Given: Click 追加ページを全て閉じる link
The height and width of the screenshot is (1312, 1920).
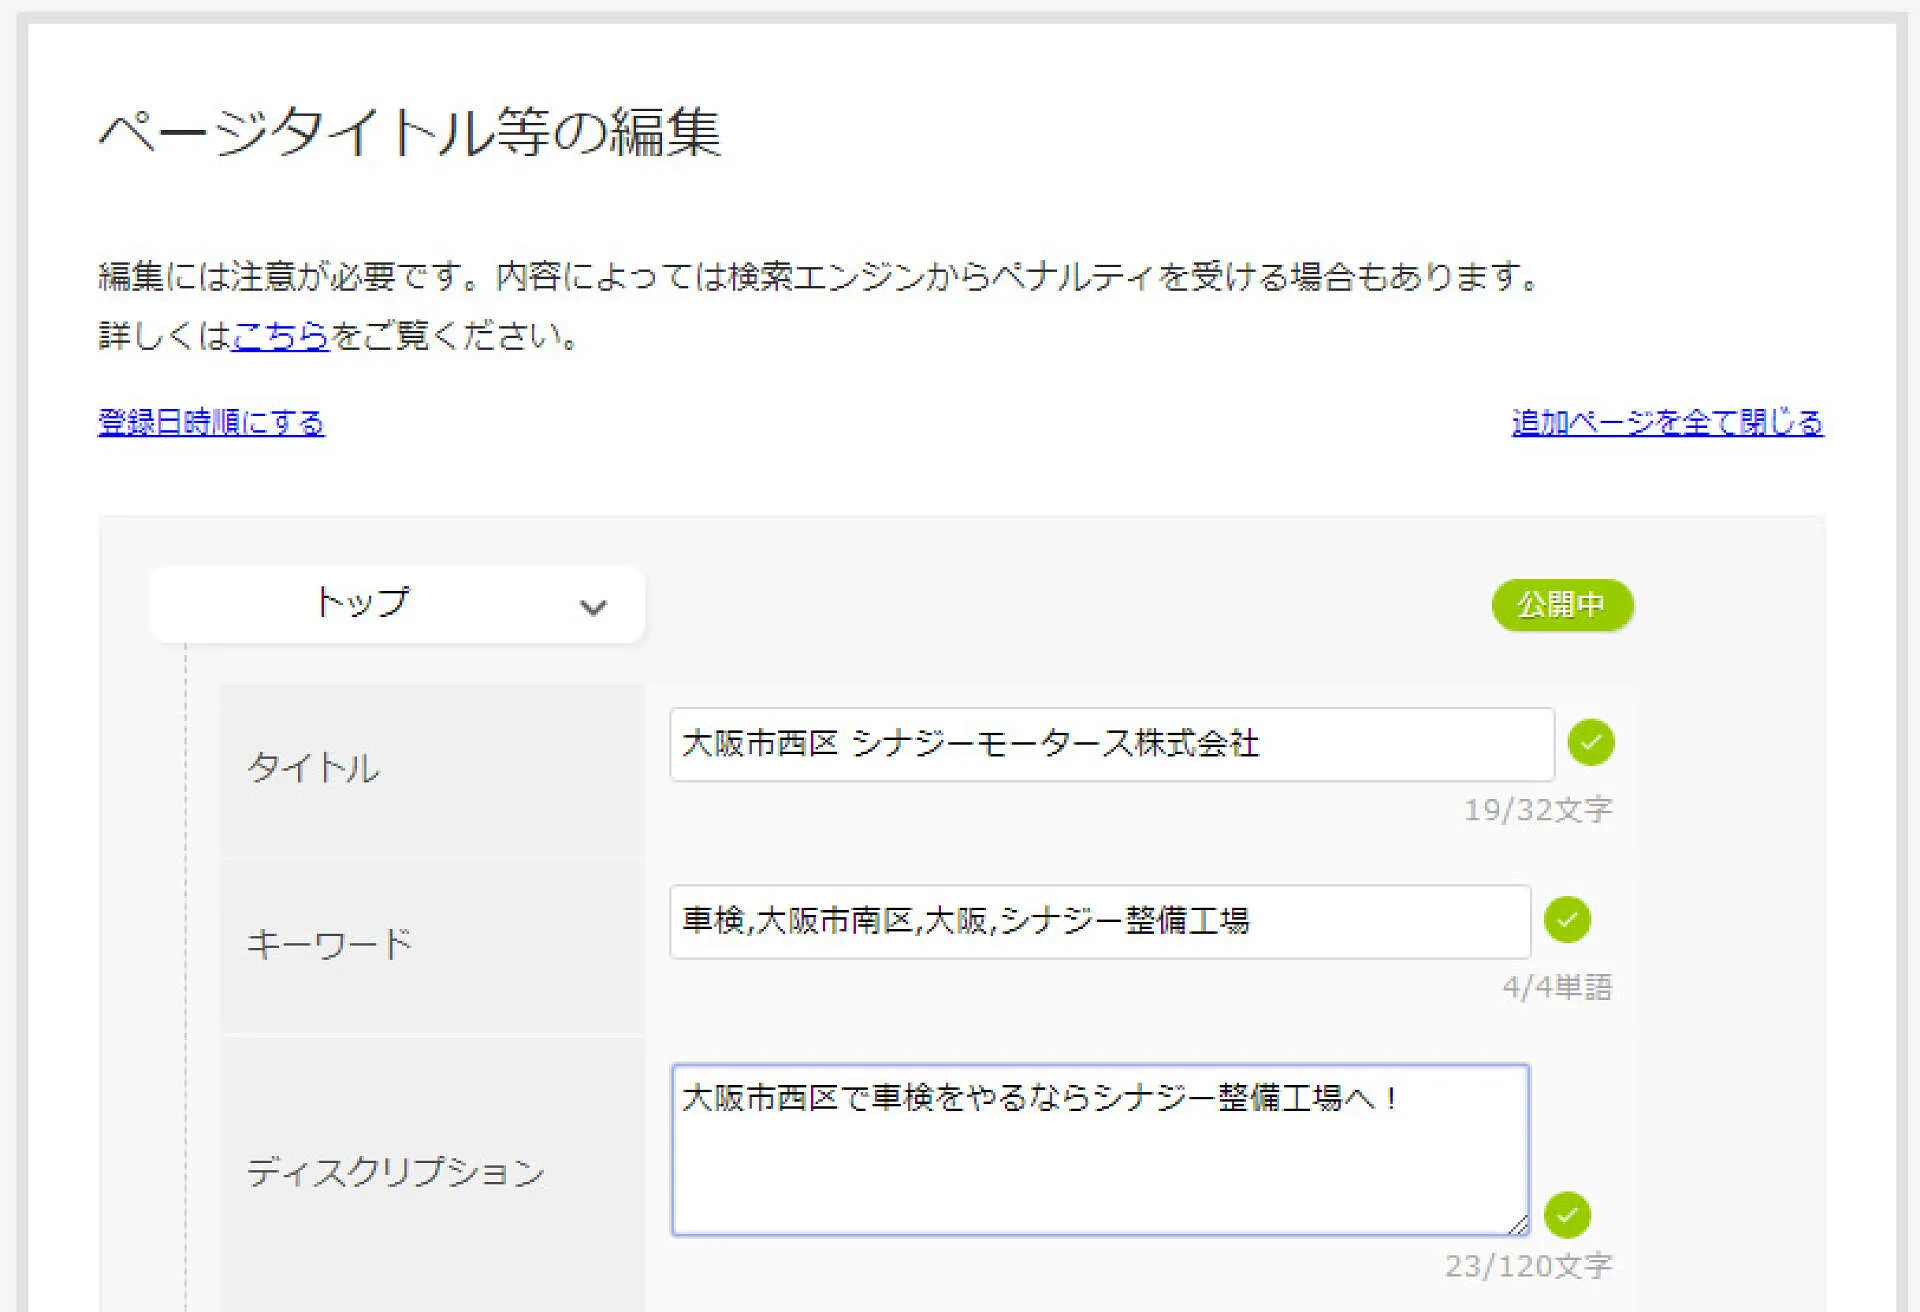Looking at the screenshot, I should click(x=1667, y=422).
